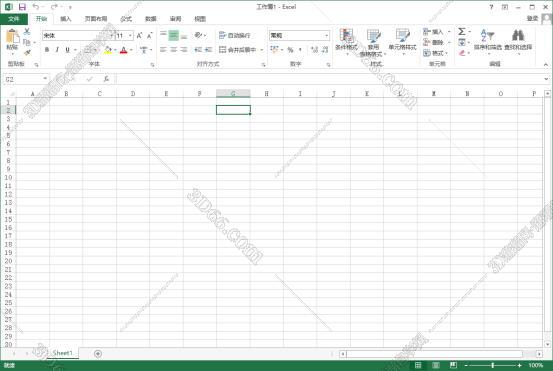Viewport: 553px width, 371px height.
Task: Click the Comma Style icon
Action: click(300, 50)
